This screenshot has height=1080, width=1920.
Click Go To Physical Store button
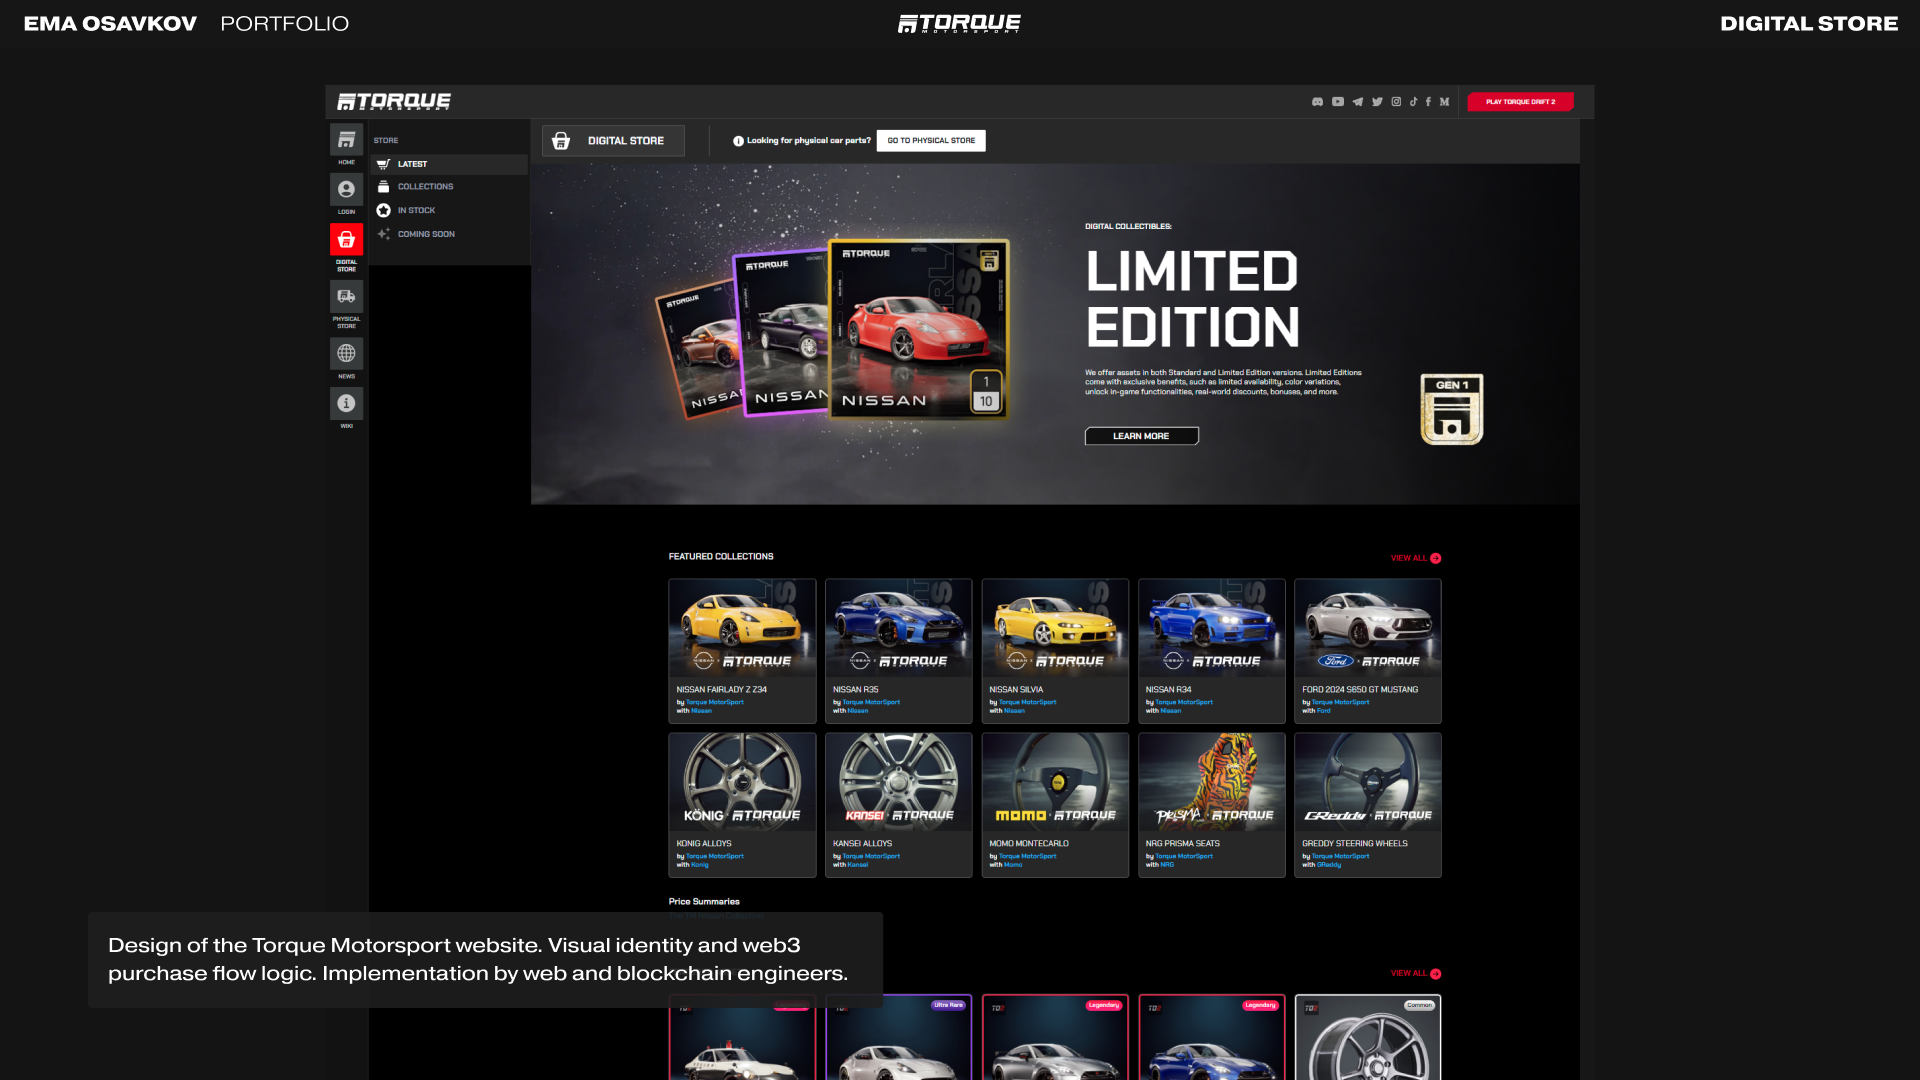click(931, 141)
